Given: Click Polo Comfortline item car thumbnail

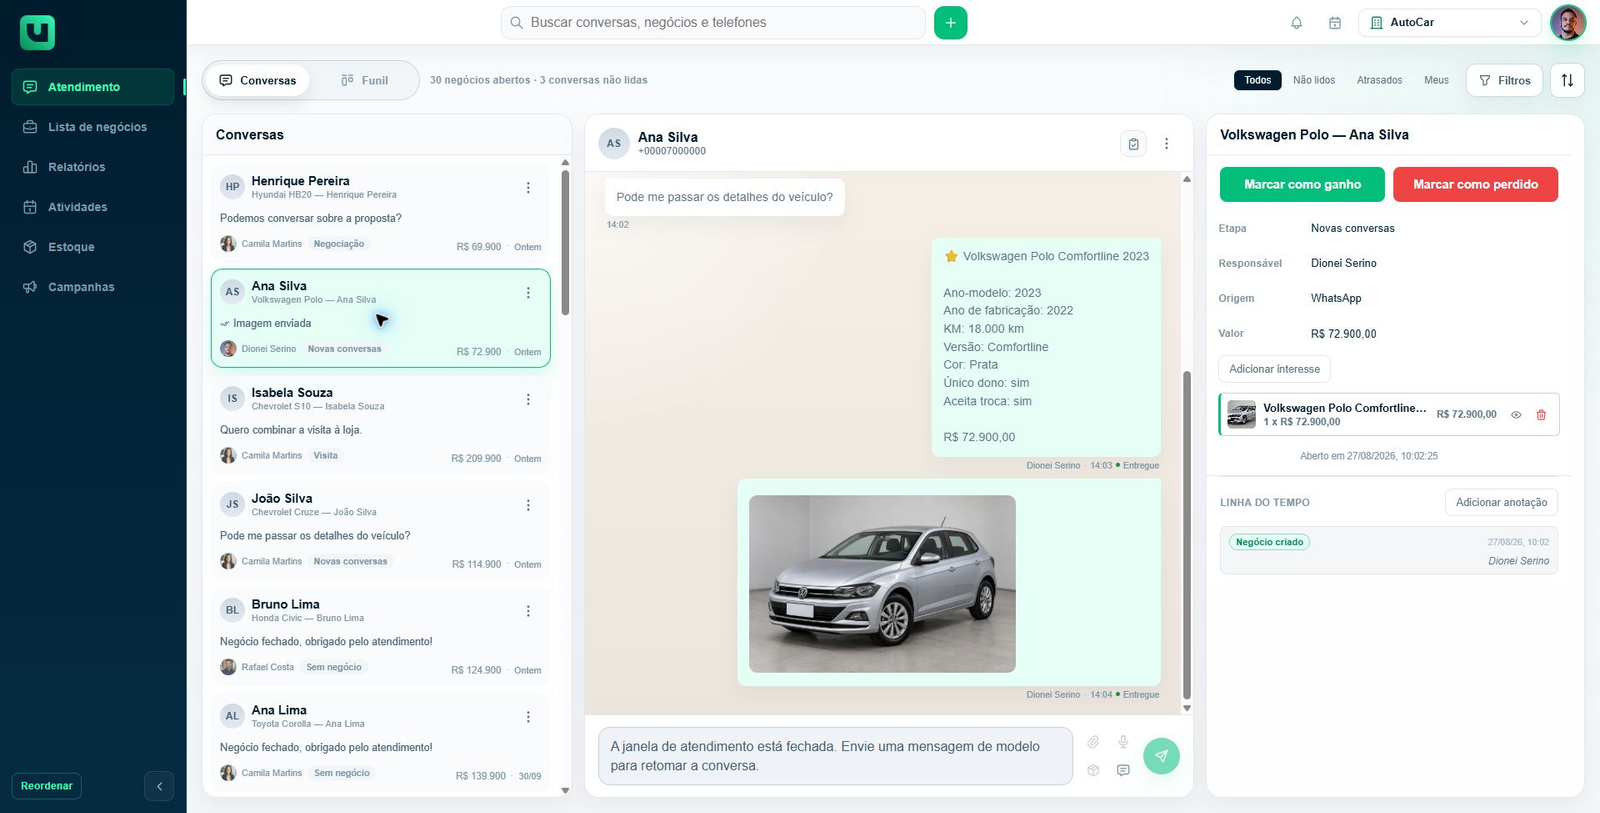Looking at the screenshot, I should (1241, 415).
